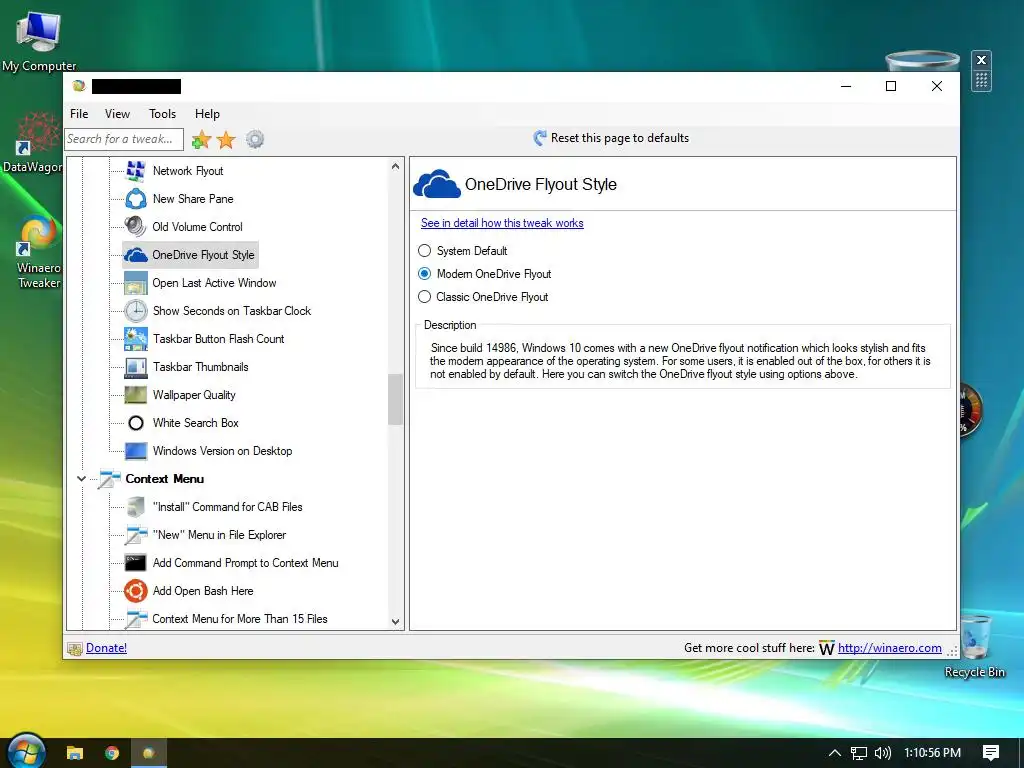The width and height of the screenshot is (1024, 768).
Task: Click the tree scrollbar down arrow
Action: [x=395, y=622]
